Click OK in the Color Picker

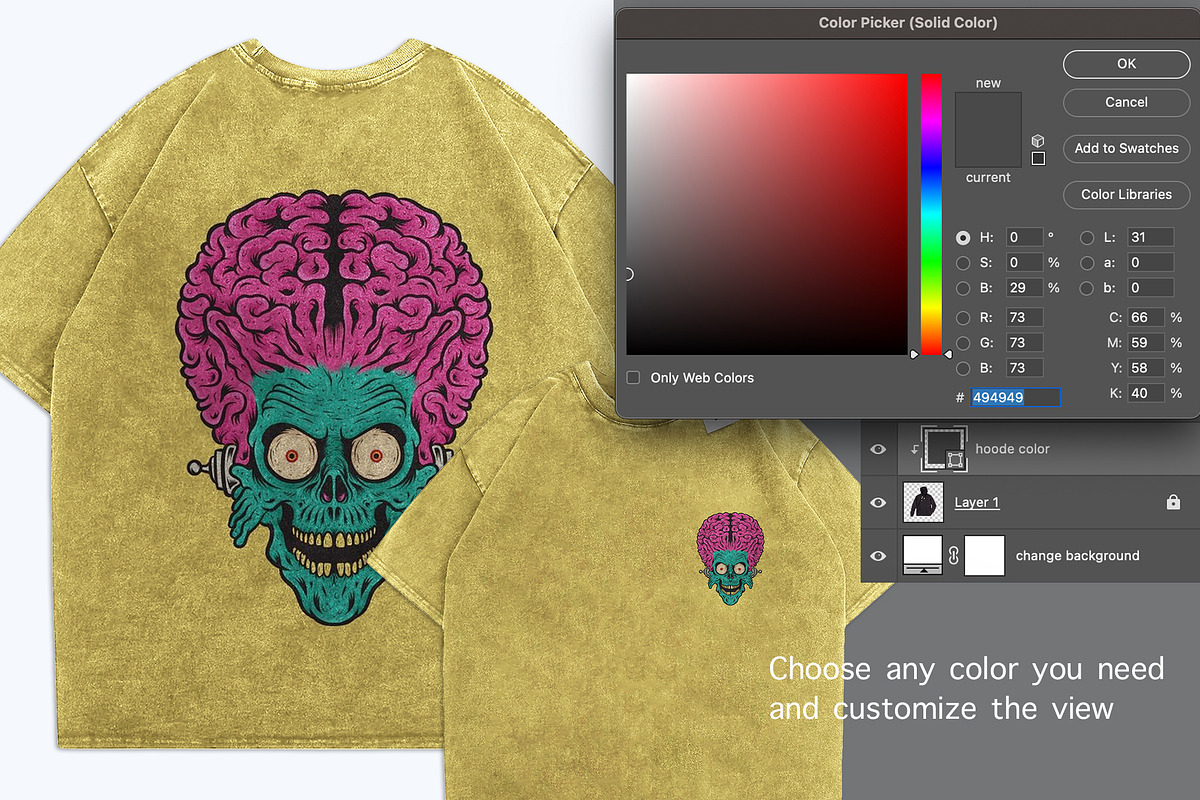click(x=1126, y=64)
